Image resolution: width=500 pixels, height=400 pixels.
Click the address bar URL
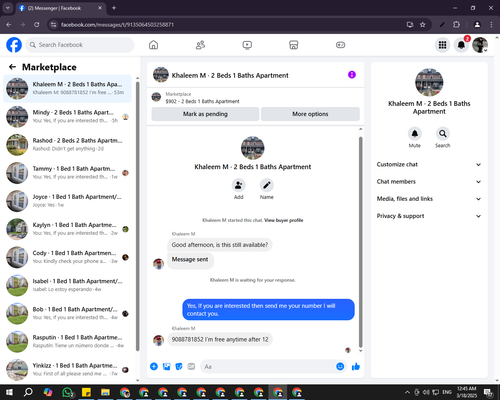pyautogui.click(x=117, y=25)
